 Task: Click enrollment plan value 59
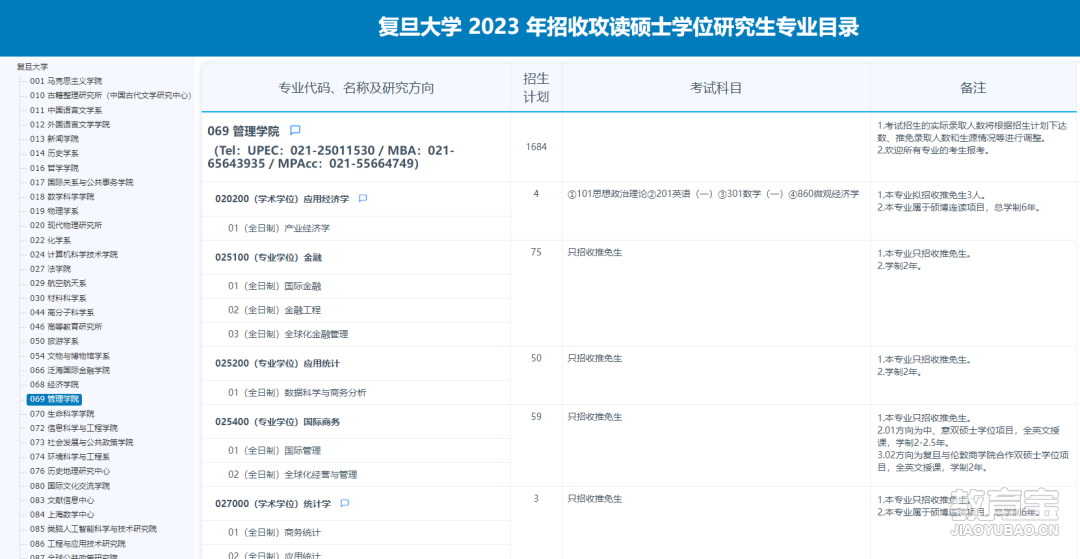[x=536, y=416]
